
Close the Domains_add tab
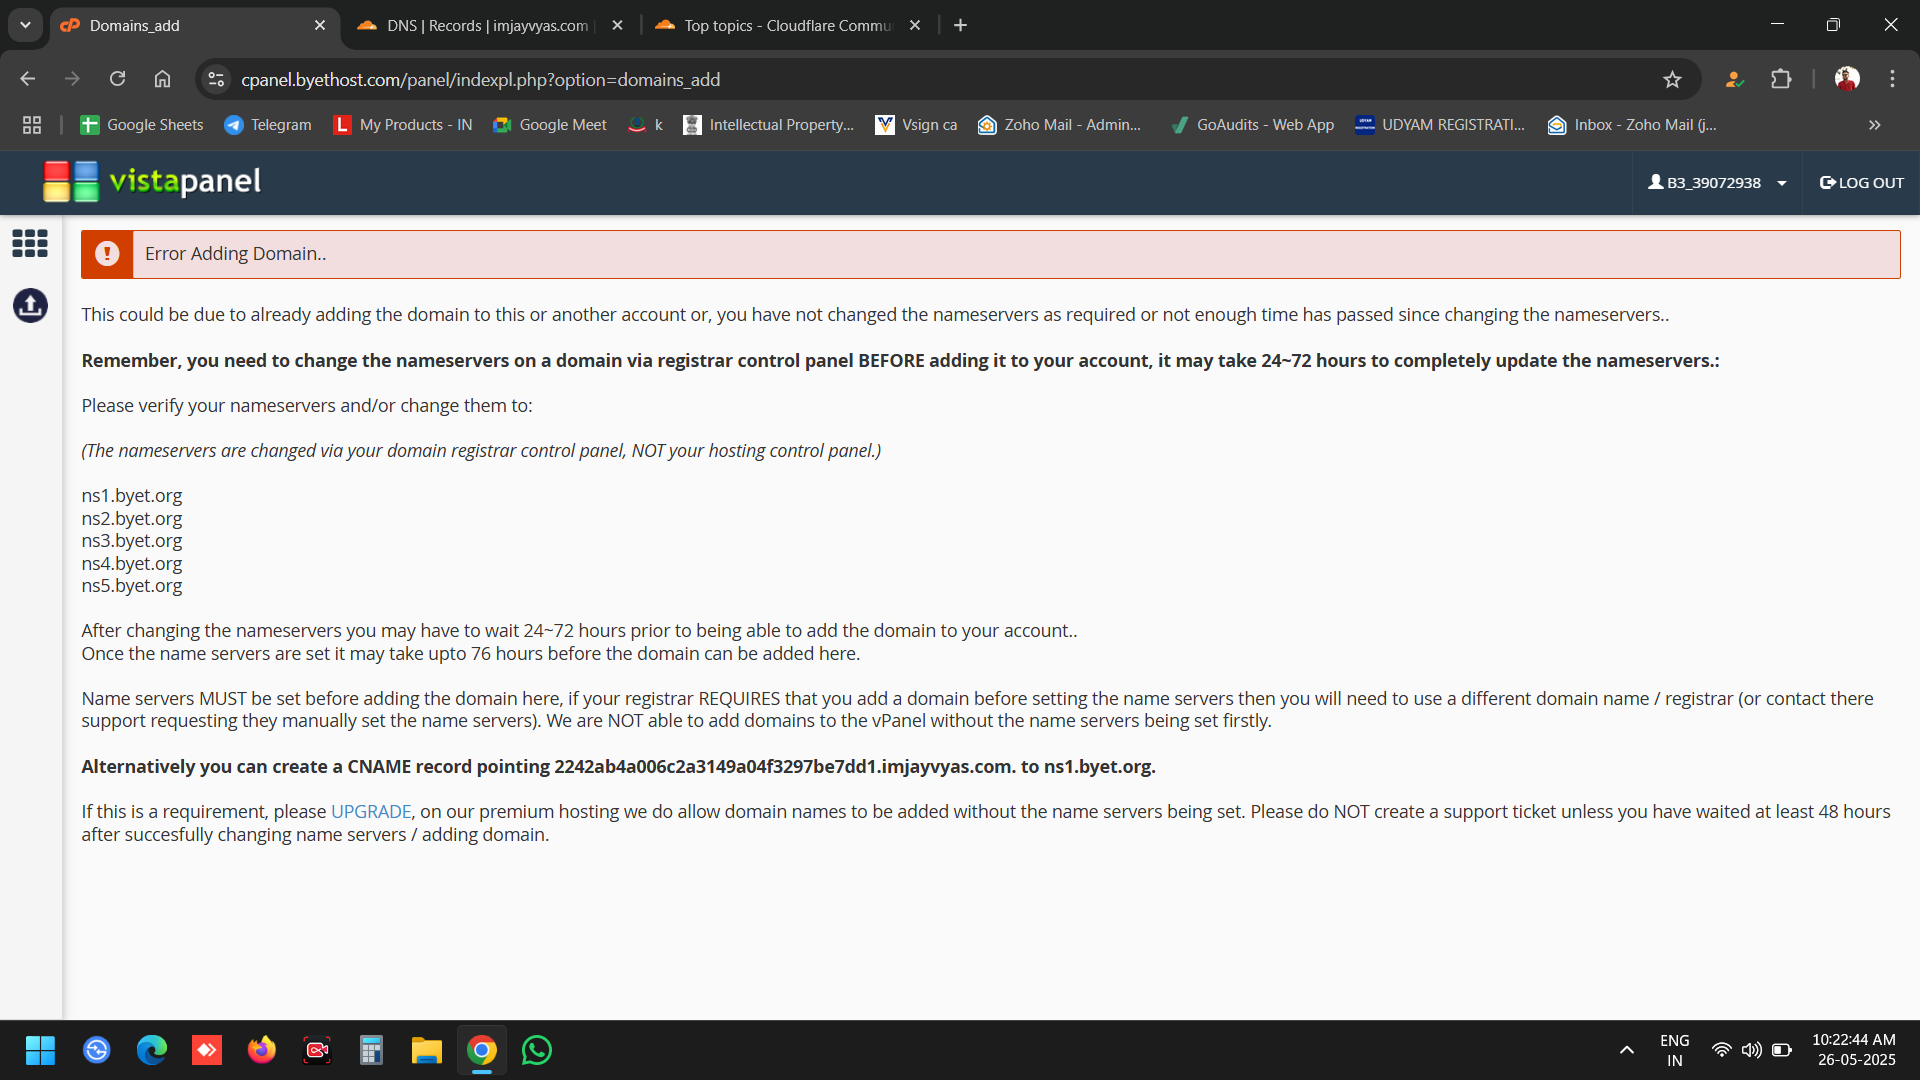pyautogui.click(x=320, y=25)
